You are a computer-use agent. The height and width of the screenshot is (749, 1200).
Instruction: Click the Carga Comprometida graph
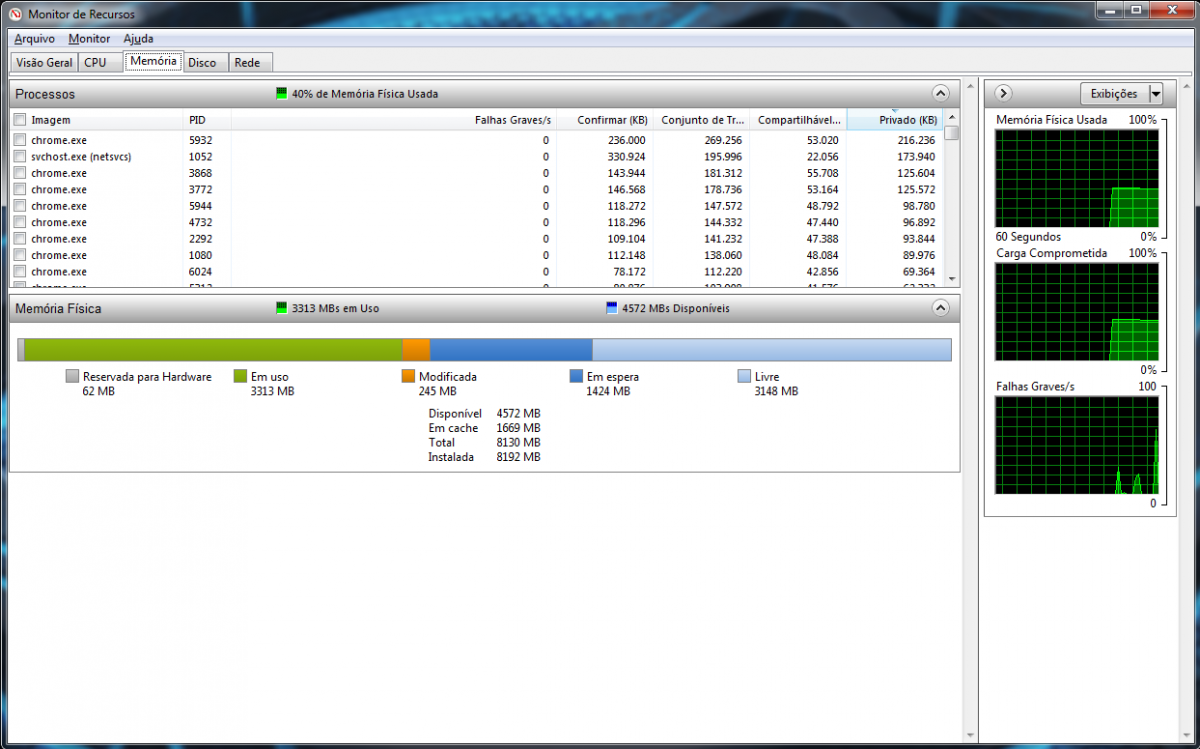click(1077, 311)
